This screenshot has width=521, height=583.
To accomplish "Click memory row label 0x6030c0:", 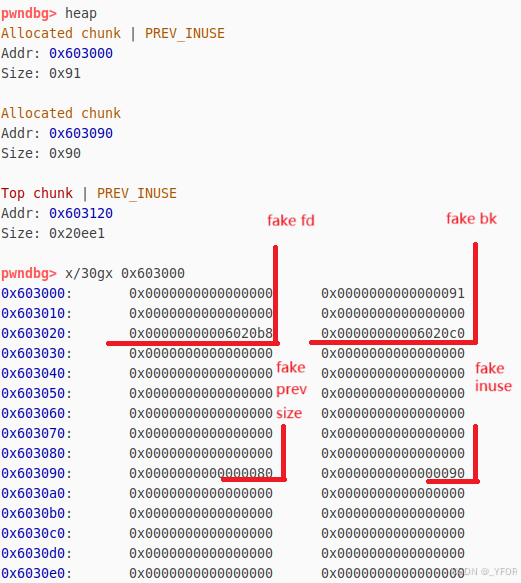I will 36,534.
